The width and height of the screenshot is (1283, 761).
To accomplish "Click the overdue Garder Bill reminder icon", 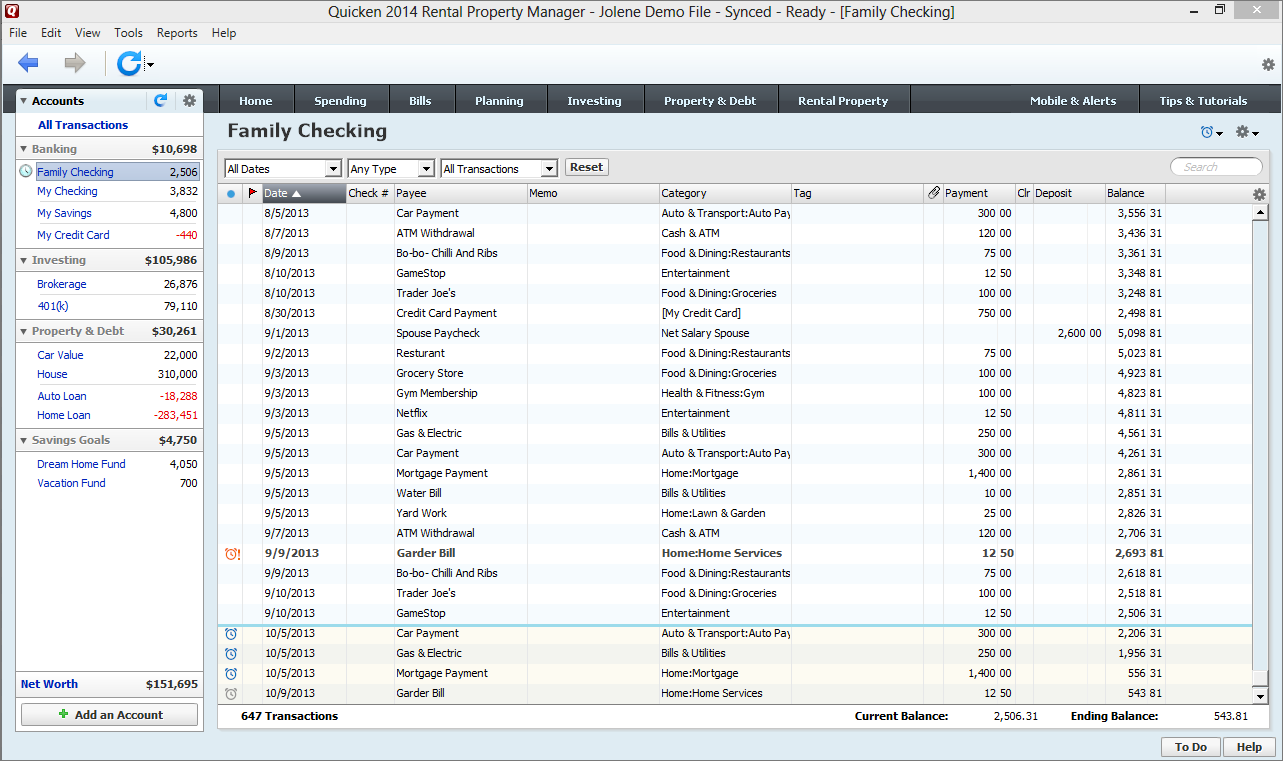I will click(x=232, y=553).
